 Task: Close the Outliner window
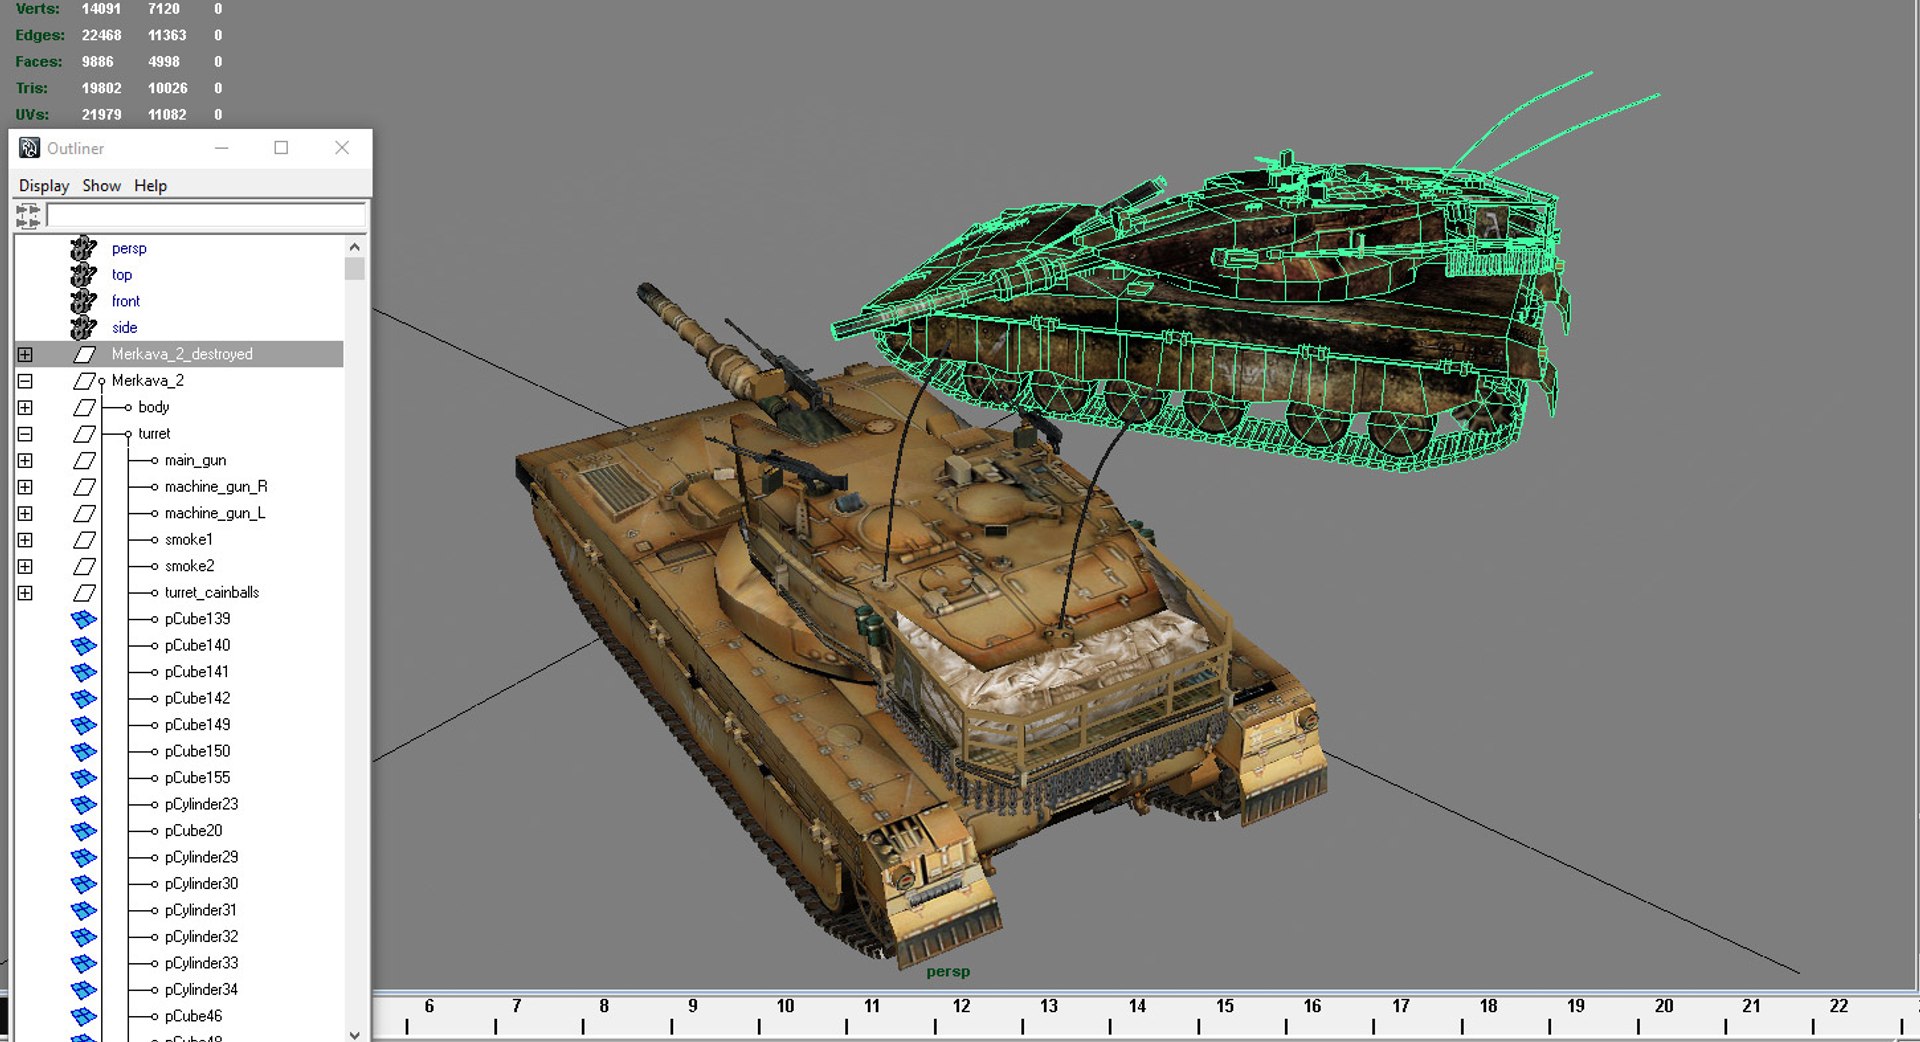point(342,148)
